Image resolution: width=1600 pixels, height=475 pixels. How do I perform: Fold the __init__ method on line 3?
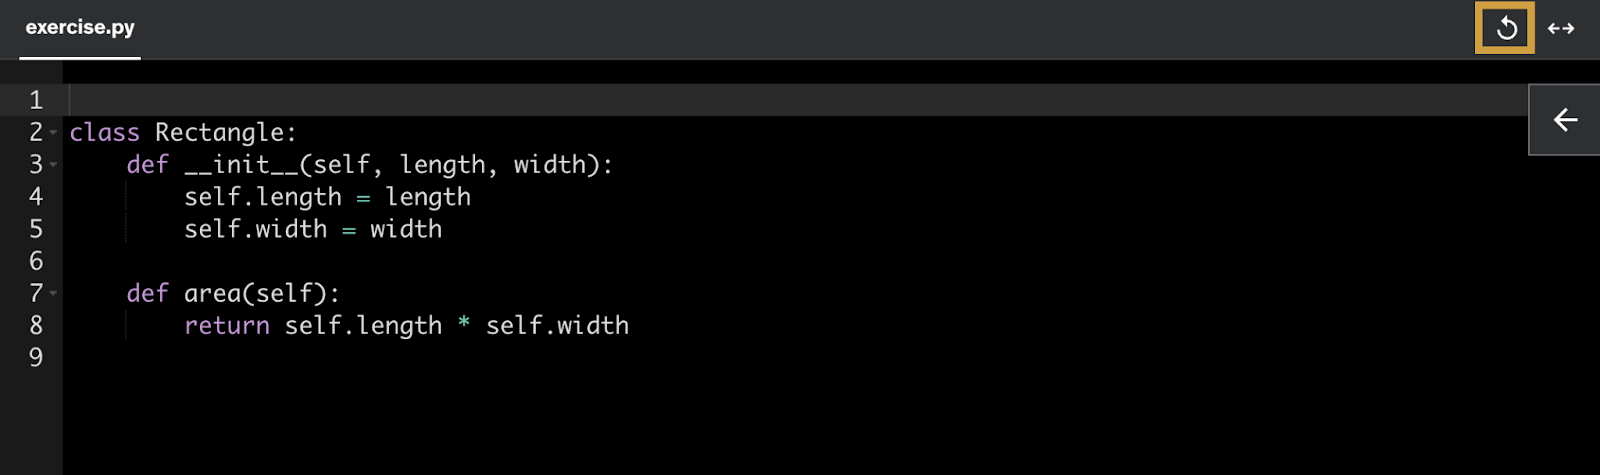tap(53, 165)
